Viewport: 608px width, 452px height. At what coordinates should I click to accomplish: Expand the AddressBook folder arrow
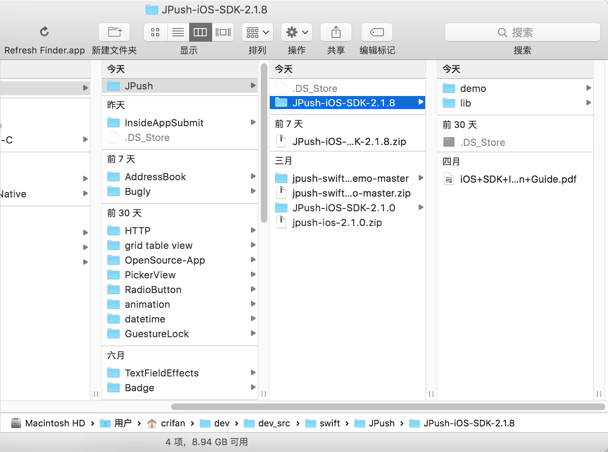[253, 176]
